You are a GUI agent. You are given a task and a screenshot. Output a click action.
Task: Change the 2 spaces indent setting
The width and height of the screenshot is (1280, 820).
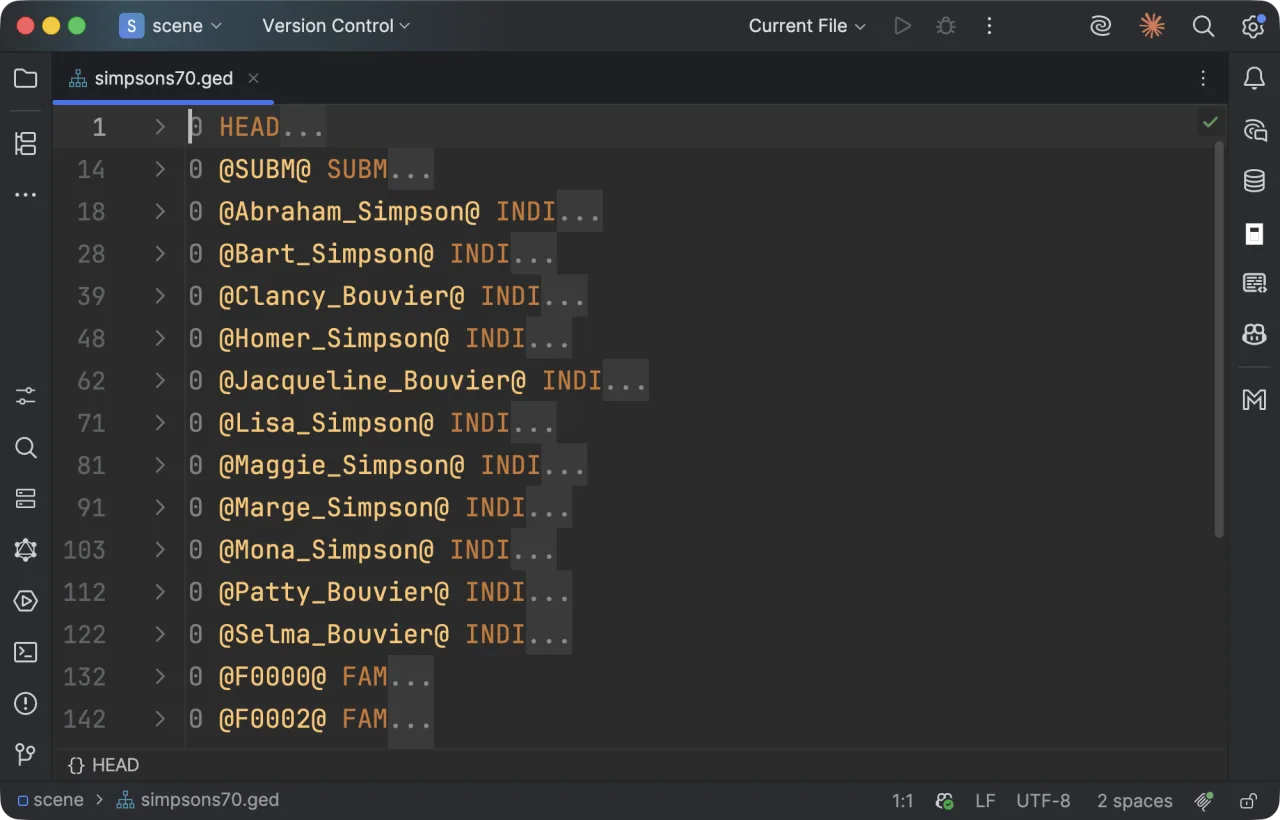point(1135,801)
